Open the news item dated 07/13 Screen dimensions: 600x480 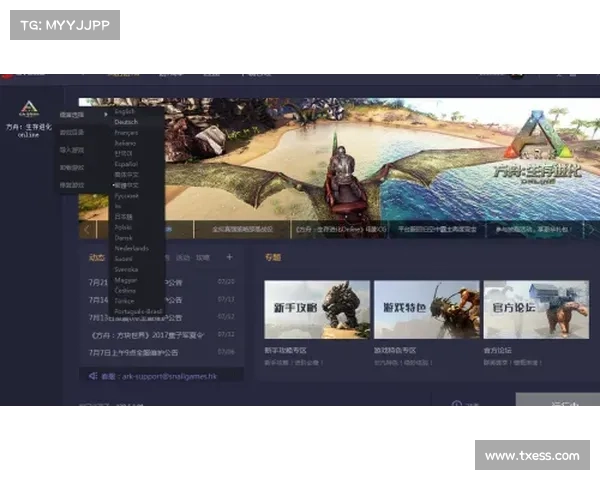tap(161, 300)
